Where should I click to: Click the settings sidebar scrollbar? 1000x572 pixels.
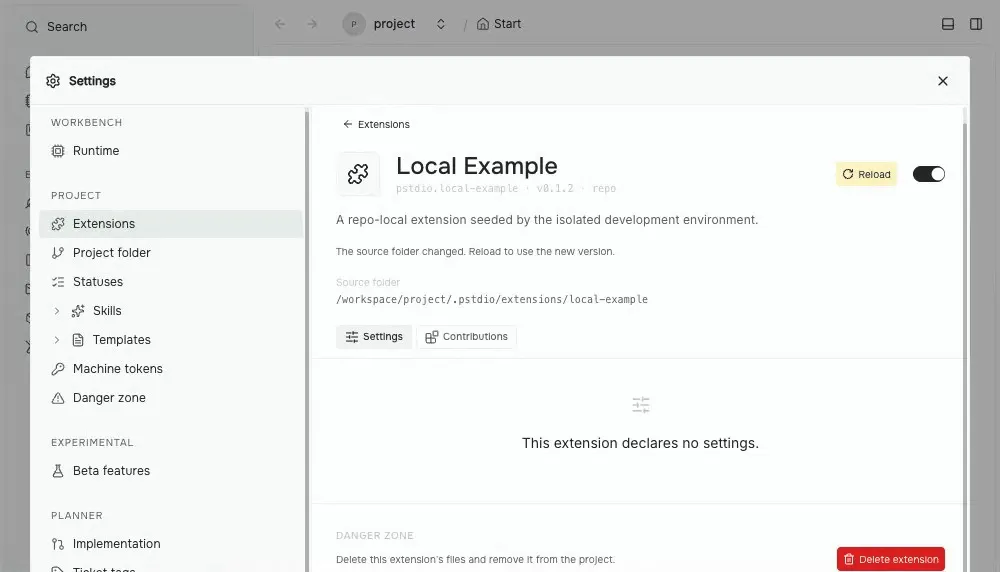(307, 341)
